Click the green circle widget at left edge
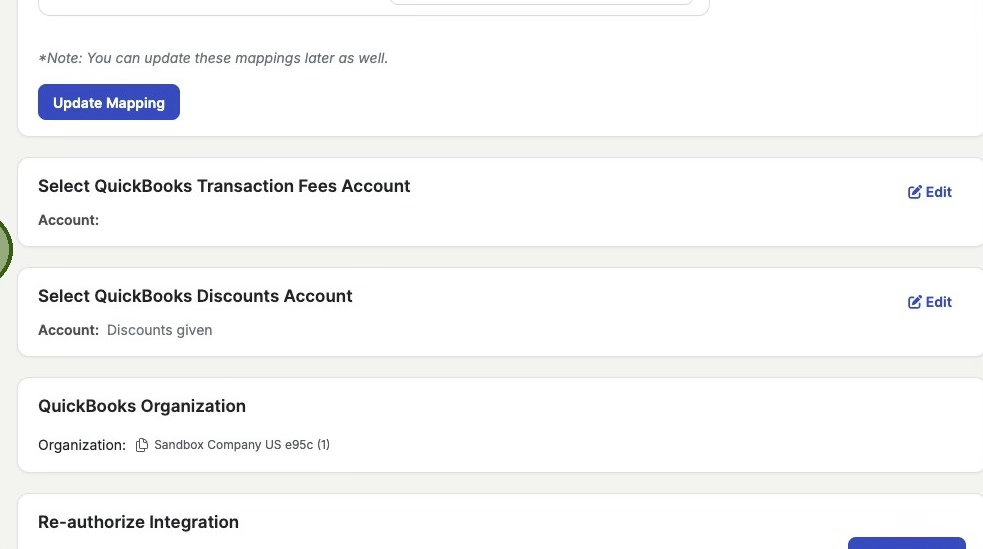 tap(3, 249)
